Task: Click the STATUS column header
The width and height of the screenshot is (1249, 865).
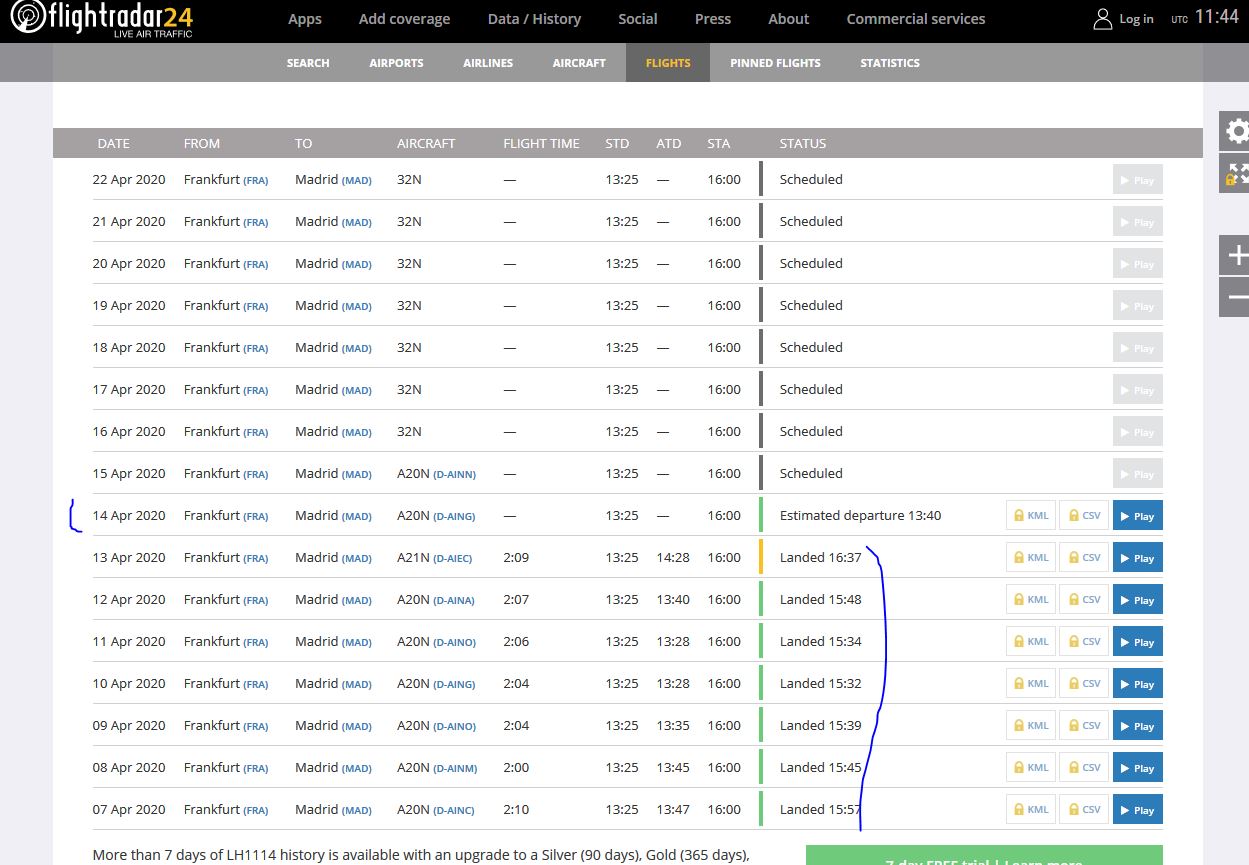Action: 803,143
